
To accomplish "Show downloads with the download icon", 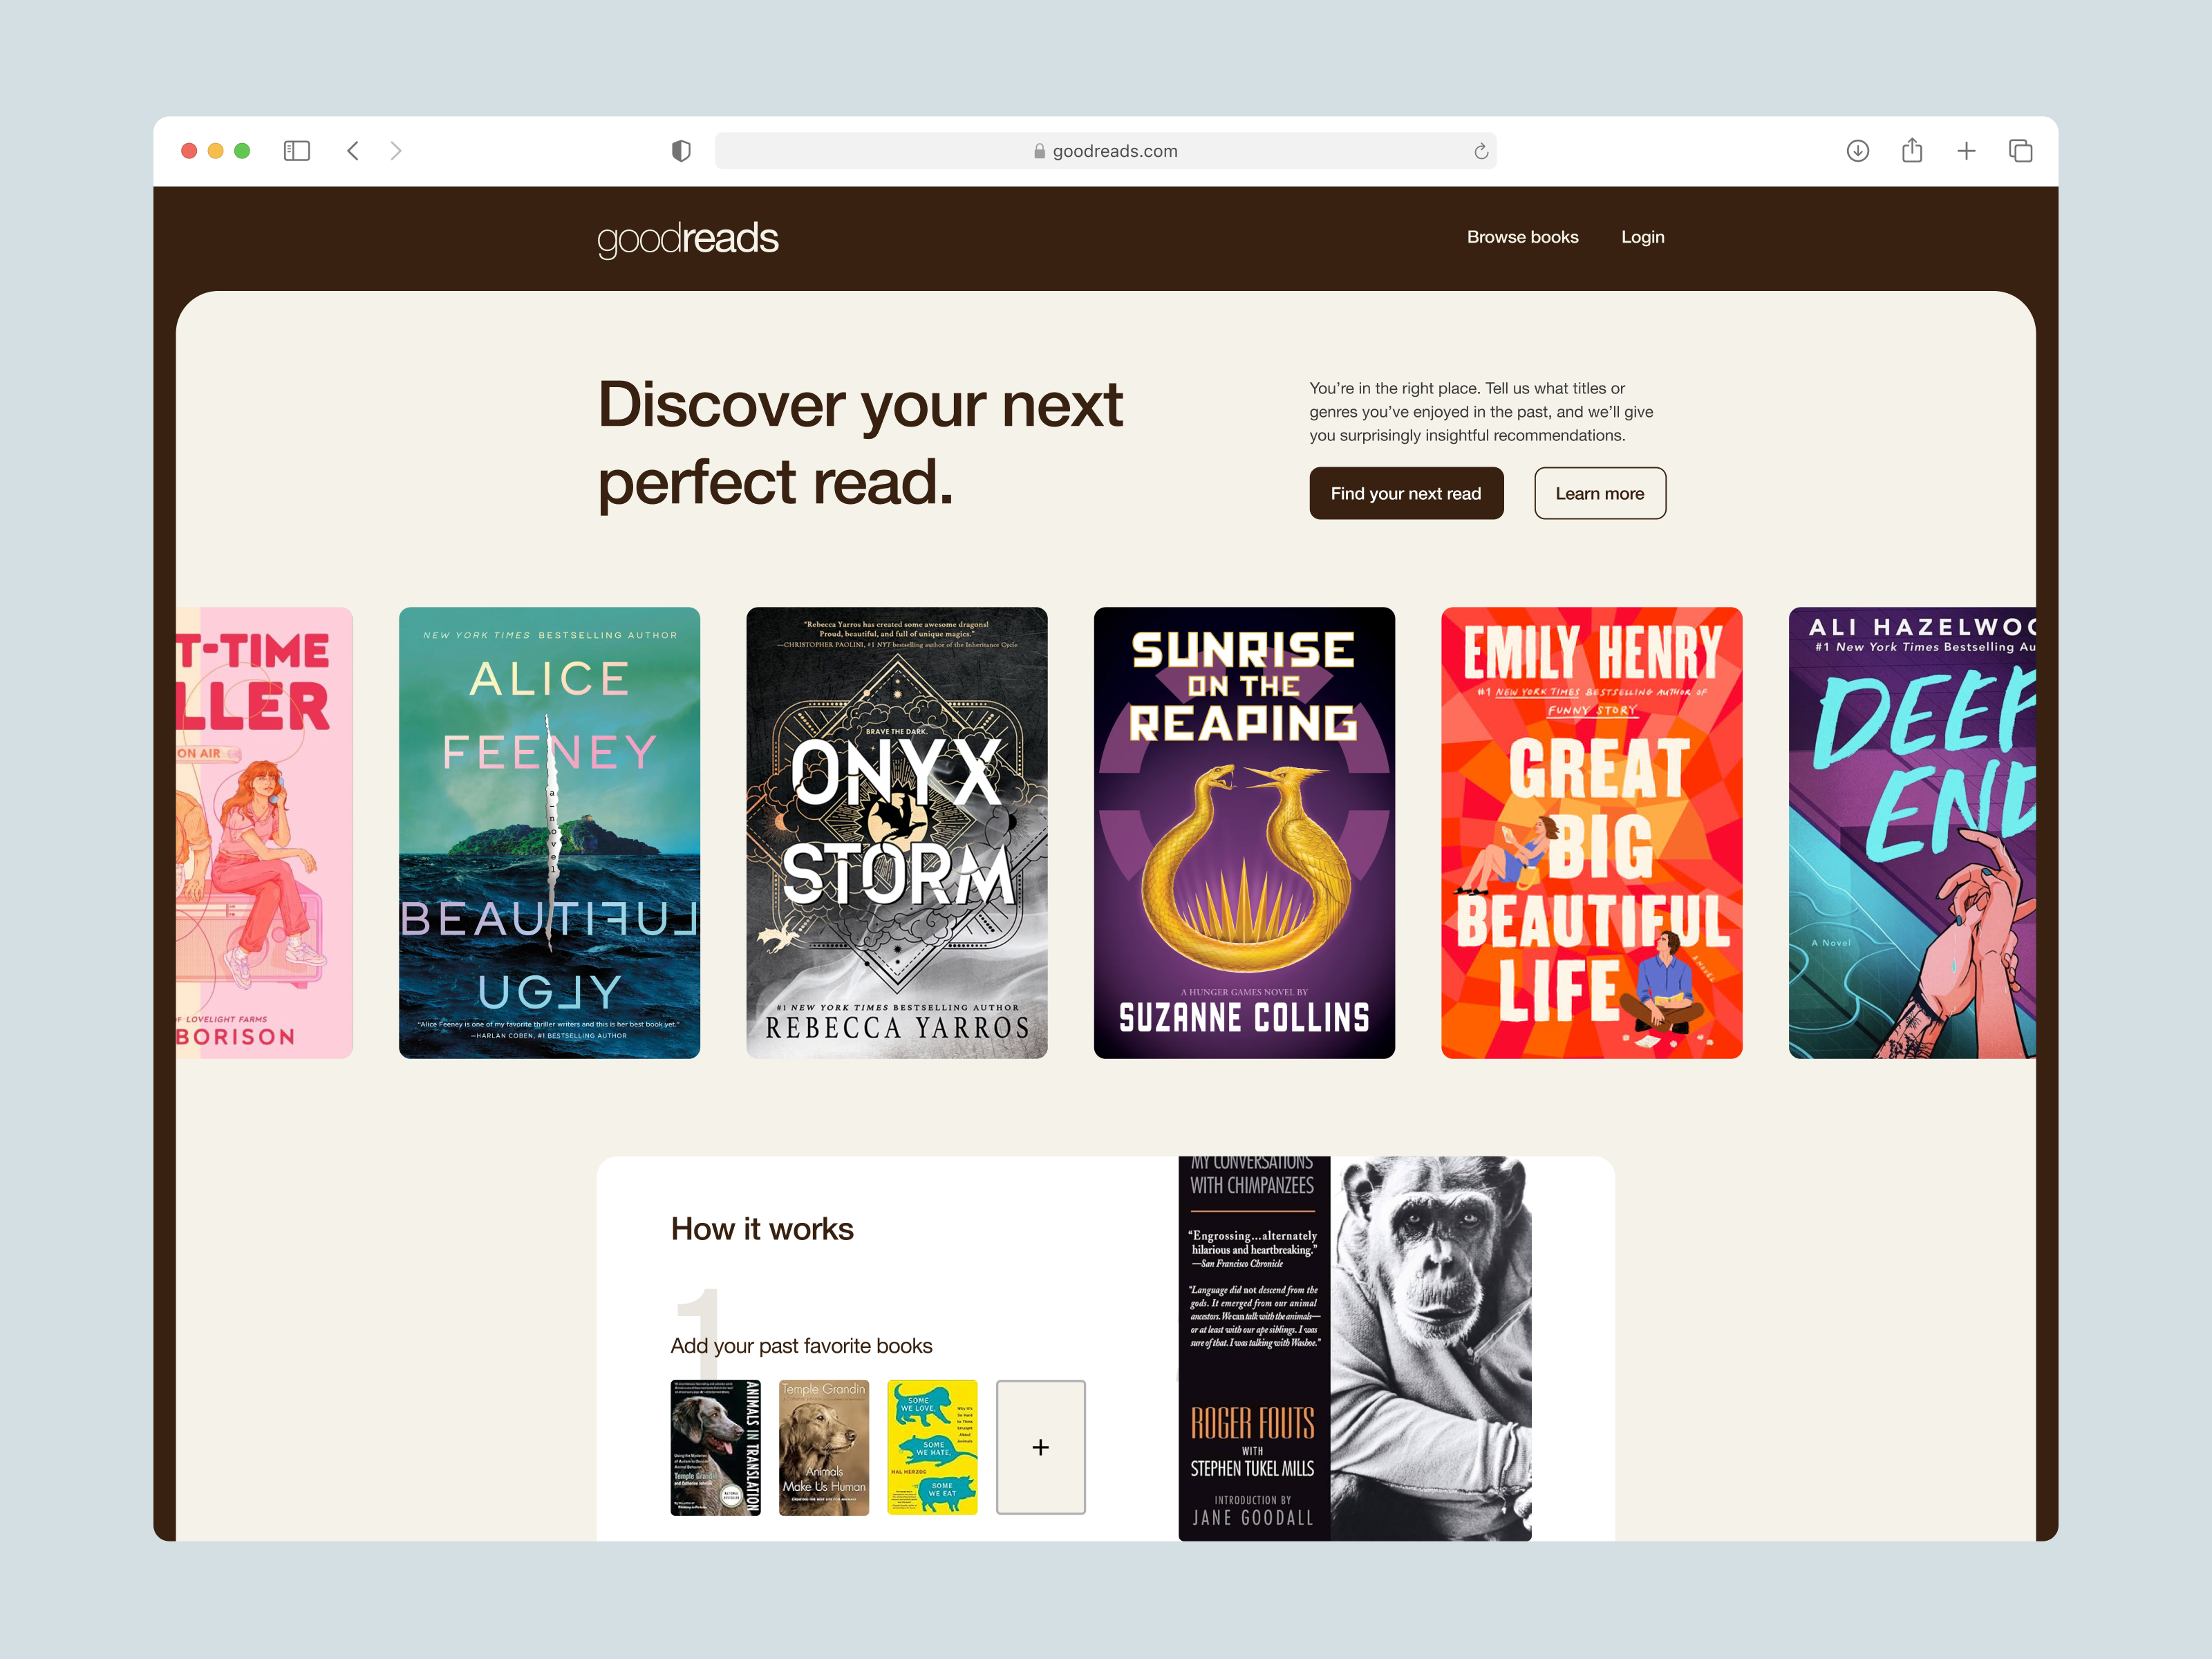I will (1857, 151).
